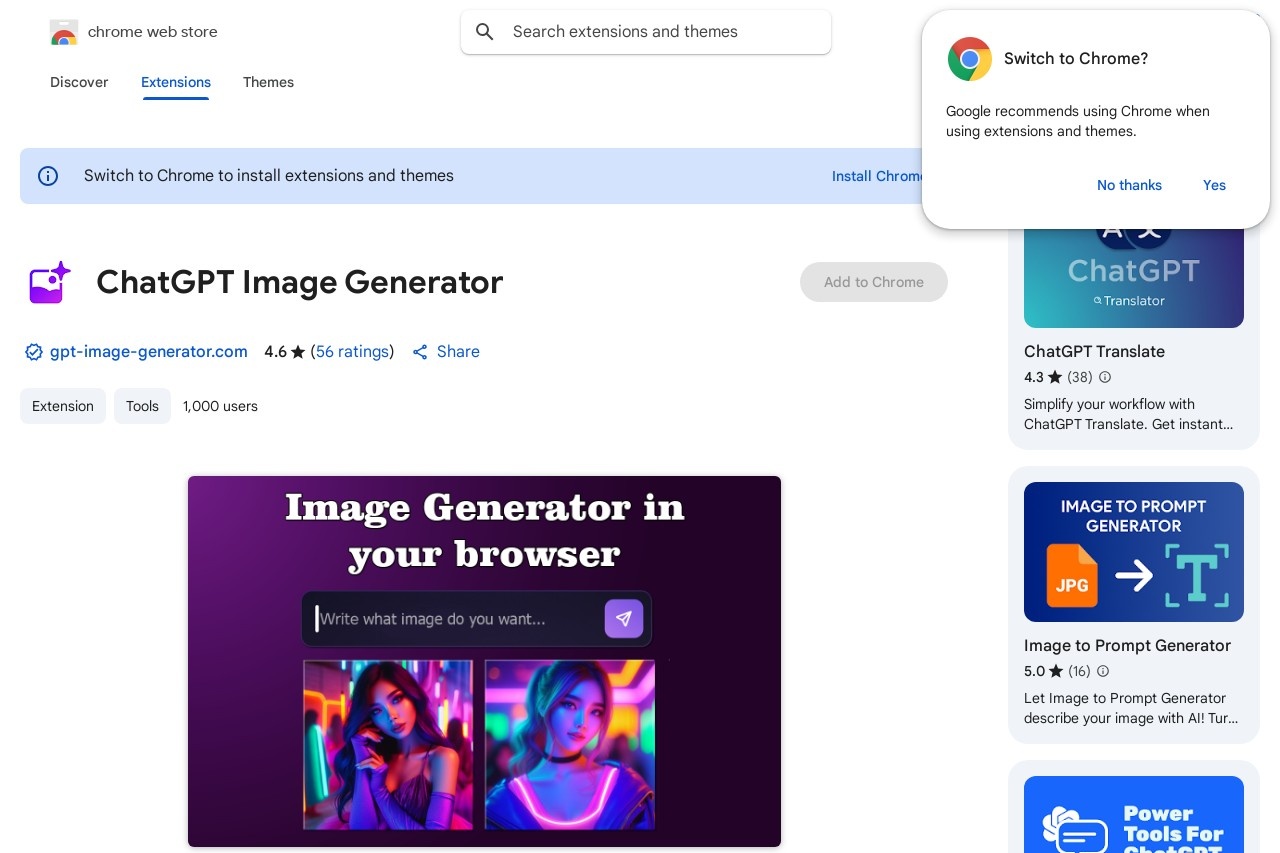This screenshot has height=853, width=1280.
Task: Click the 'Switch to Chrome?' popup heading
Action: tap(1076, 59)
